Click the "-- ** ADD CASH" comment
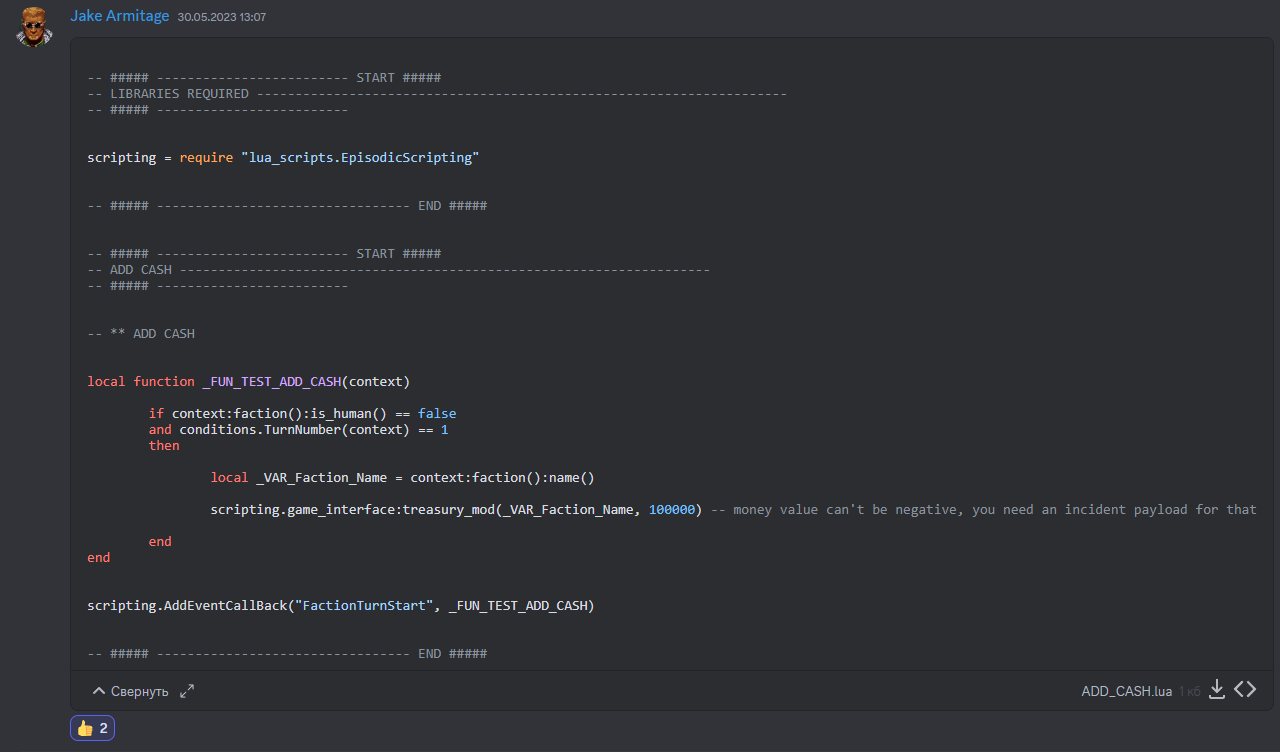The image size is (1280, 752). (x=141, y=334)
